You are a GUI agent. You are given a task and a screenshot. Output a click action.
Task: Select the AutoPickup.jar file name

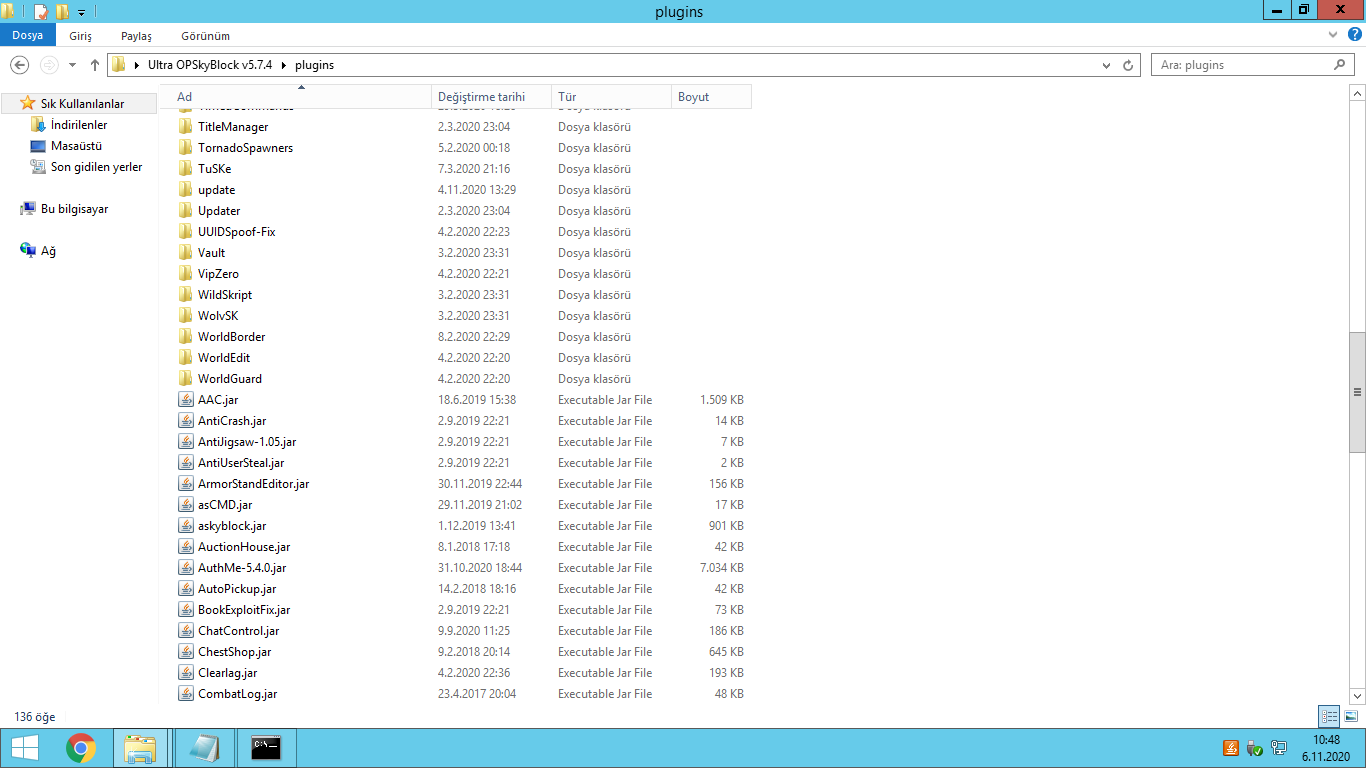237,589
